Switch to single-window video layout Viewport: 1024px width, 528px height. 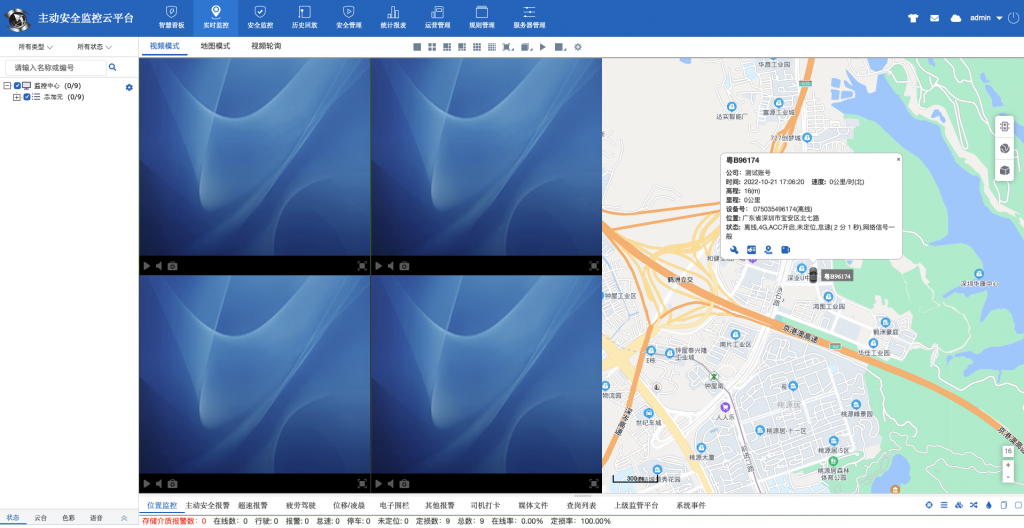(x=417, y=47)
